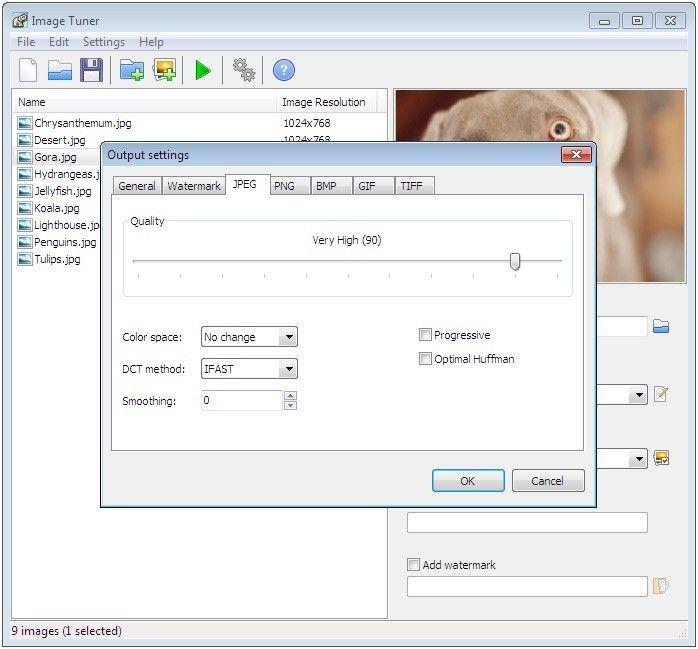Click the blue help question icon
The width and height of the screenshot is (698, 649).
[x=284, y=70]
